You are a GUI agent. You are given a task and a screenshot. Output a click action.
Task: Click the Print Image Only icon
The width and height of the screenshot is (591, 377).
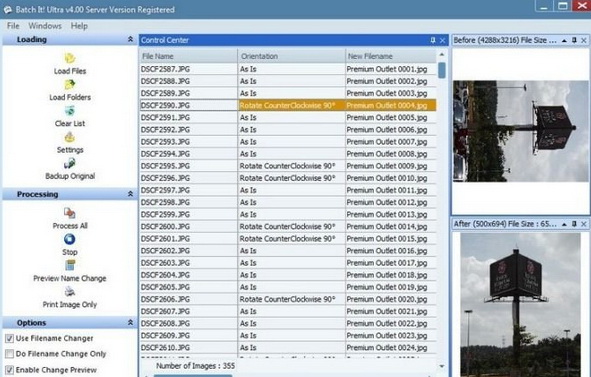pyautogui.click(x=70, y=291)
